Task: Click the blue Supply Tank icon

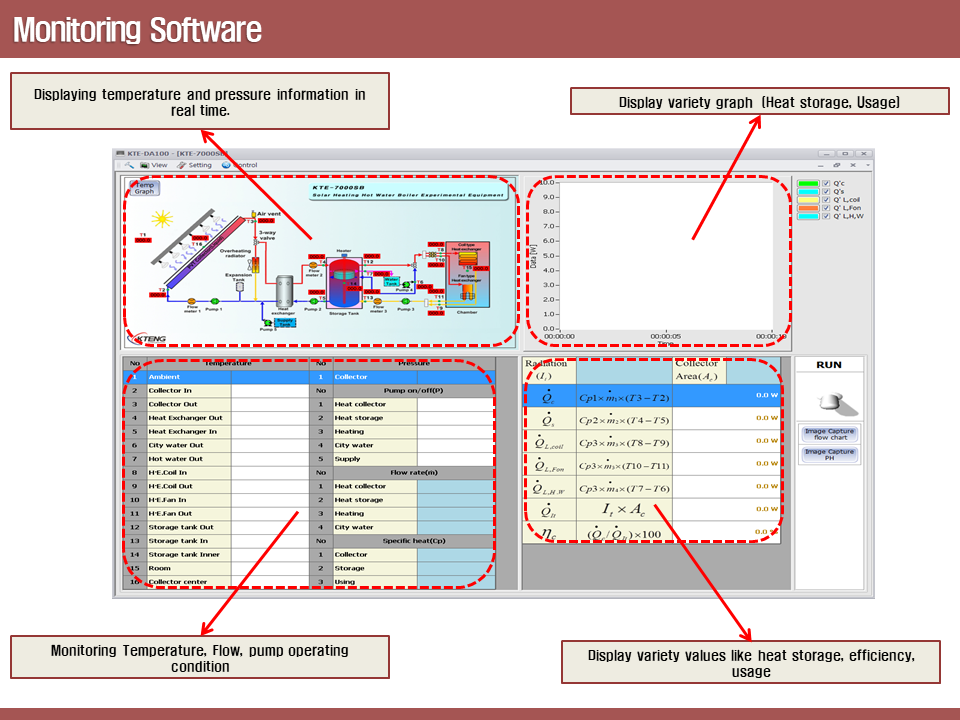Action: tap(284, 322)
